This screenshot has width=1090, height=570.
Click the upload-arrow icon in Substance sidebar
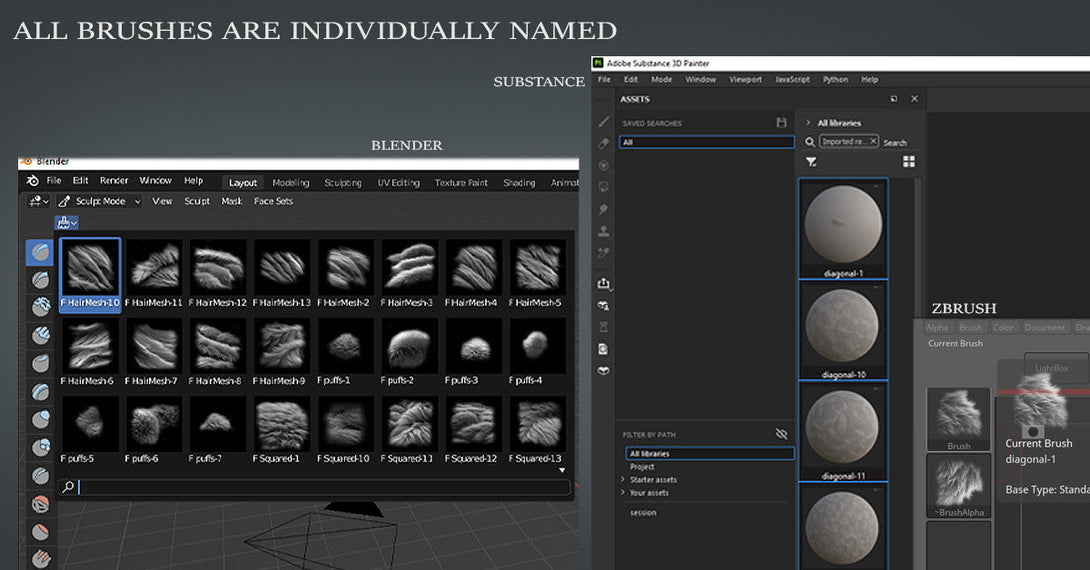click(x=603, y=283)
